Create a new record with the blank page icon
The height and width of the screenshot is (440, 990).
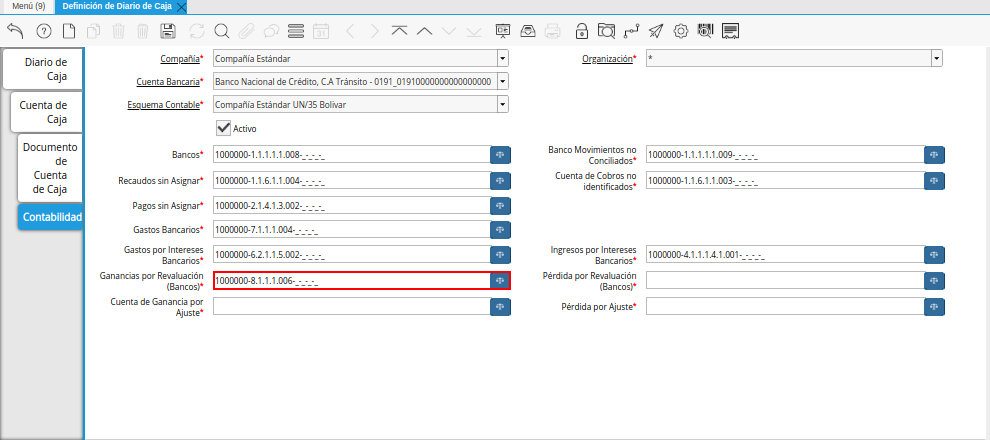tap(69, 31)
